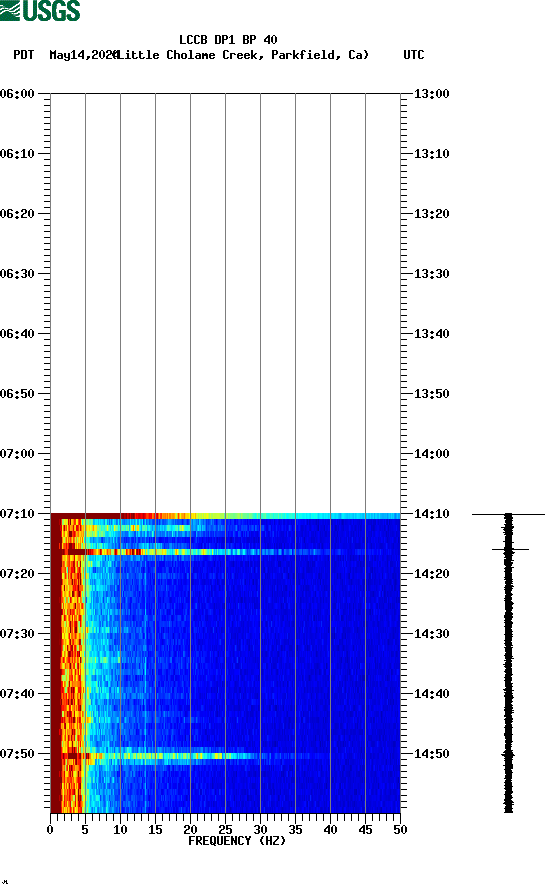This screenshot has width=552, height=893.
Task: Click the 45 Hz frequency axis label
Action: [366, 830]
